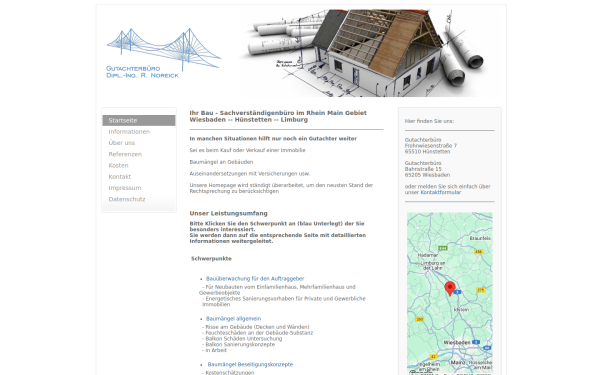Open the Baumängel Beseitigungskonzepte link

pos(250,364)
